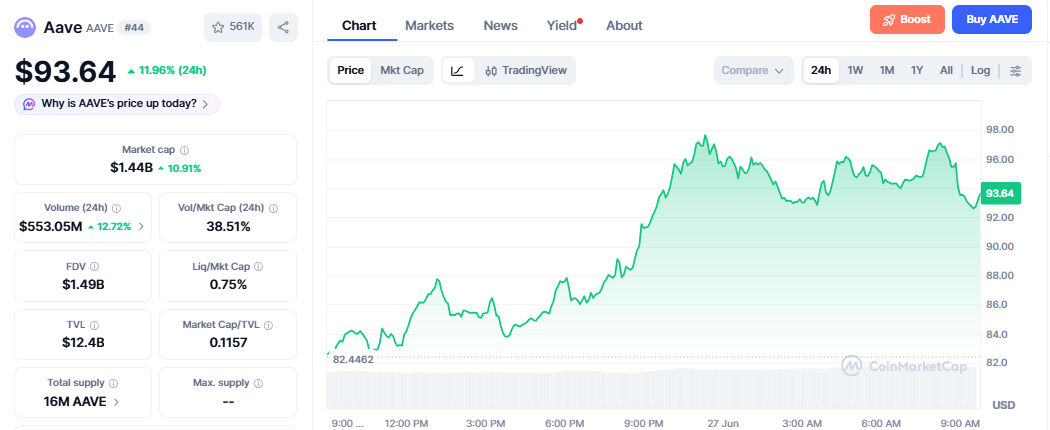Viewport: 1050px width, 430px height.
Task: Click the USD currency label
Action: point(1004,405)
